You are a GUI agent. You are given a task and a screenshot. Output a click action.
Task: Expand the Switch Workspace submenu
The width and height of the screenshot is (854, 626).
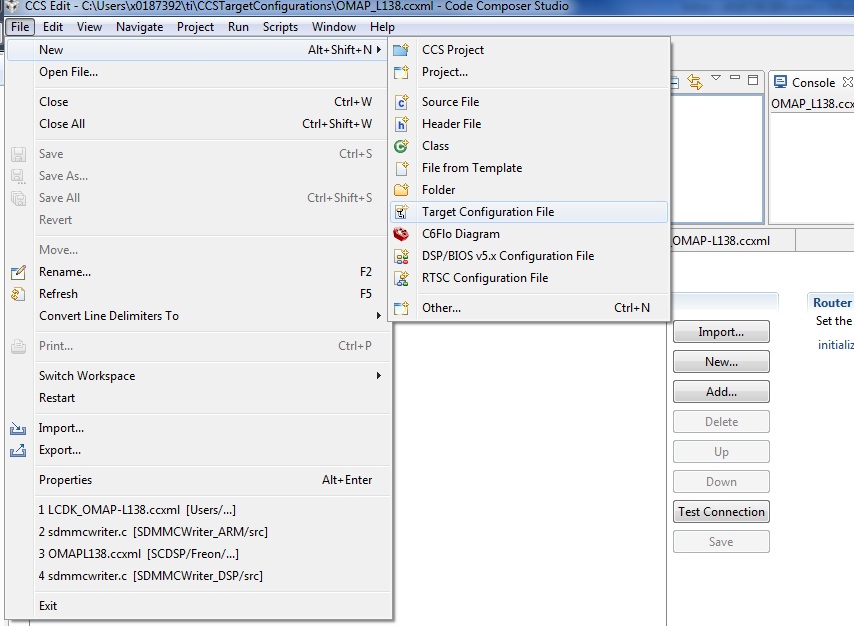pos(379,376)
